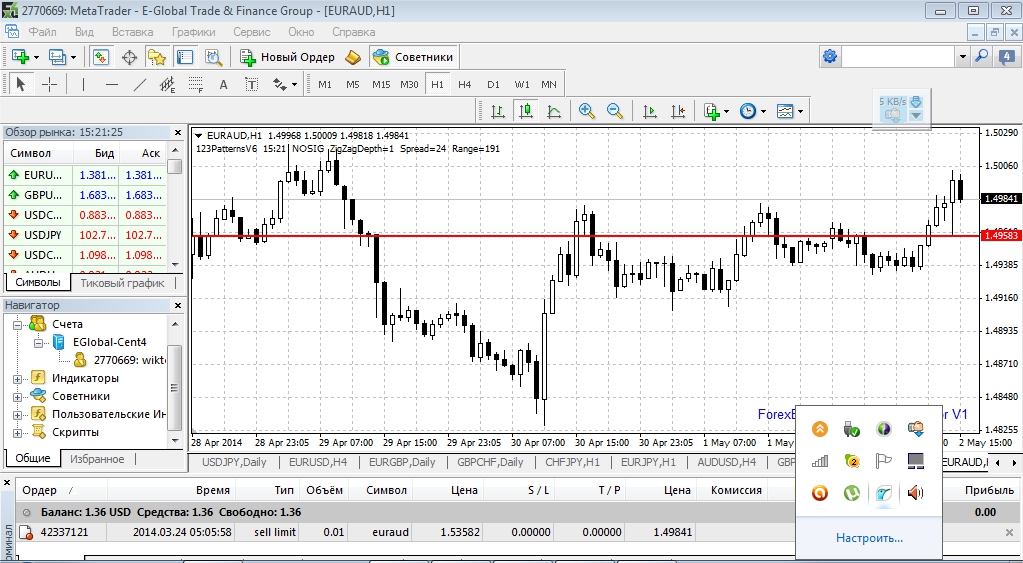Click the toolbar search input field

(x=898, y=57)
